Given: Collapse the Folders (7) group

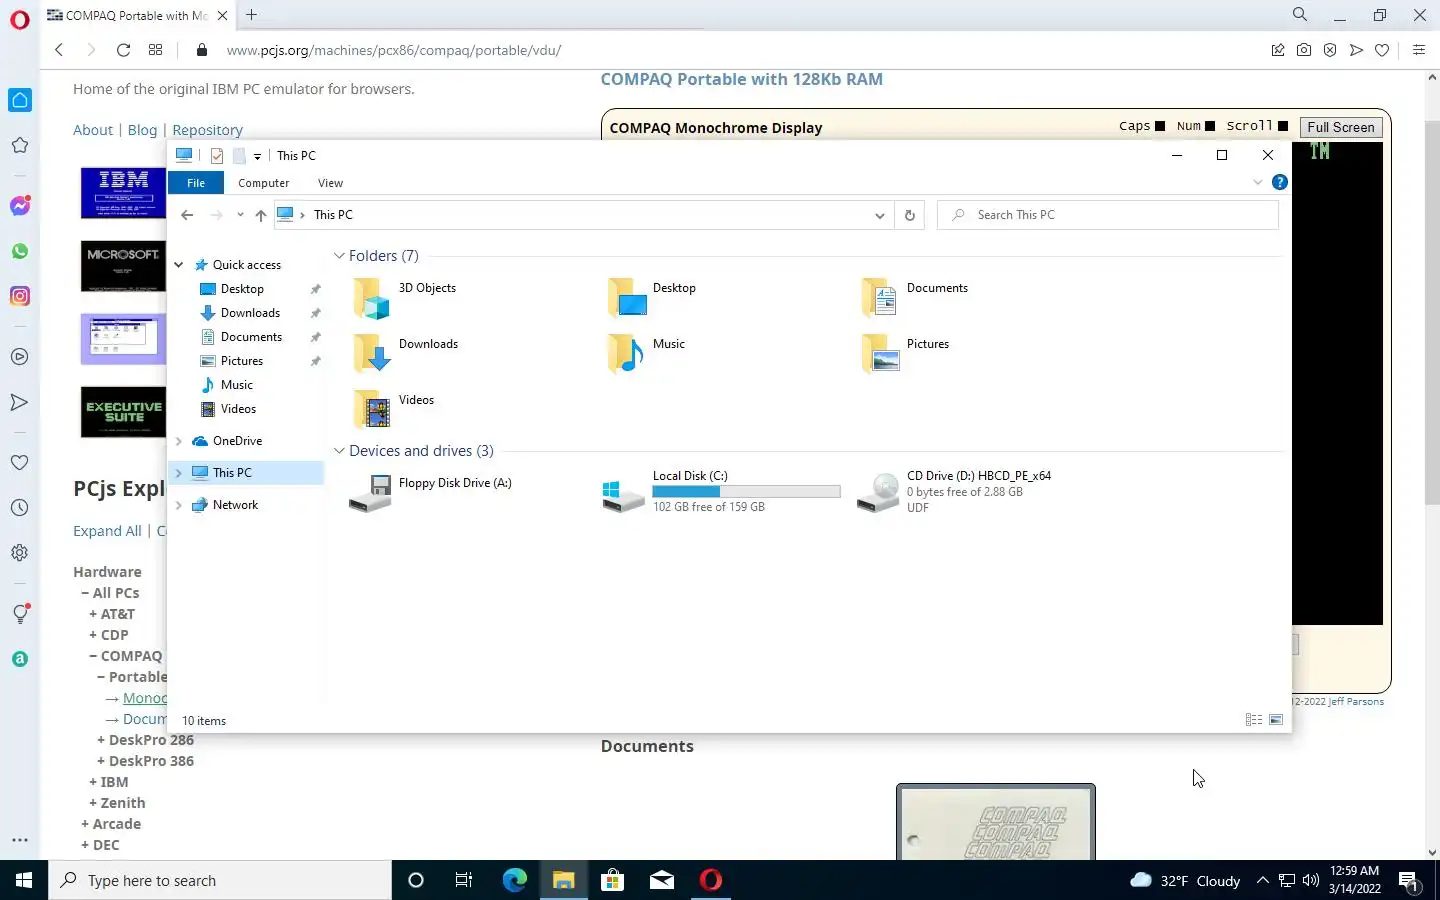Looking at the screenshot, I should (x=339, y=256).
